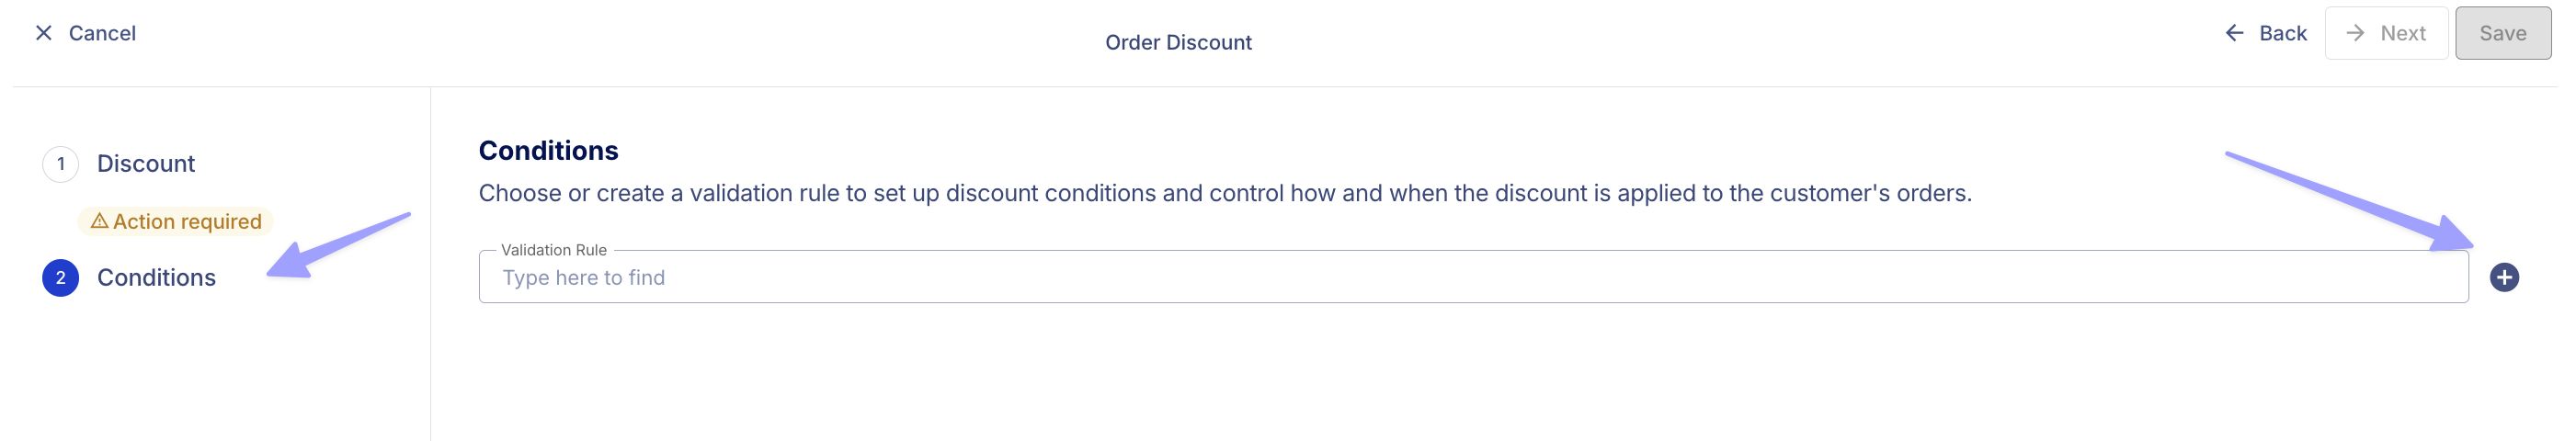
Task: Open the Conditions step in sidebar
Action: [x=156, y=278]
